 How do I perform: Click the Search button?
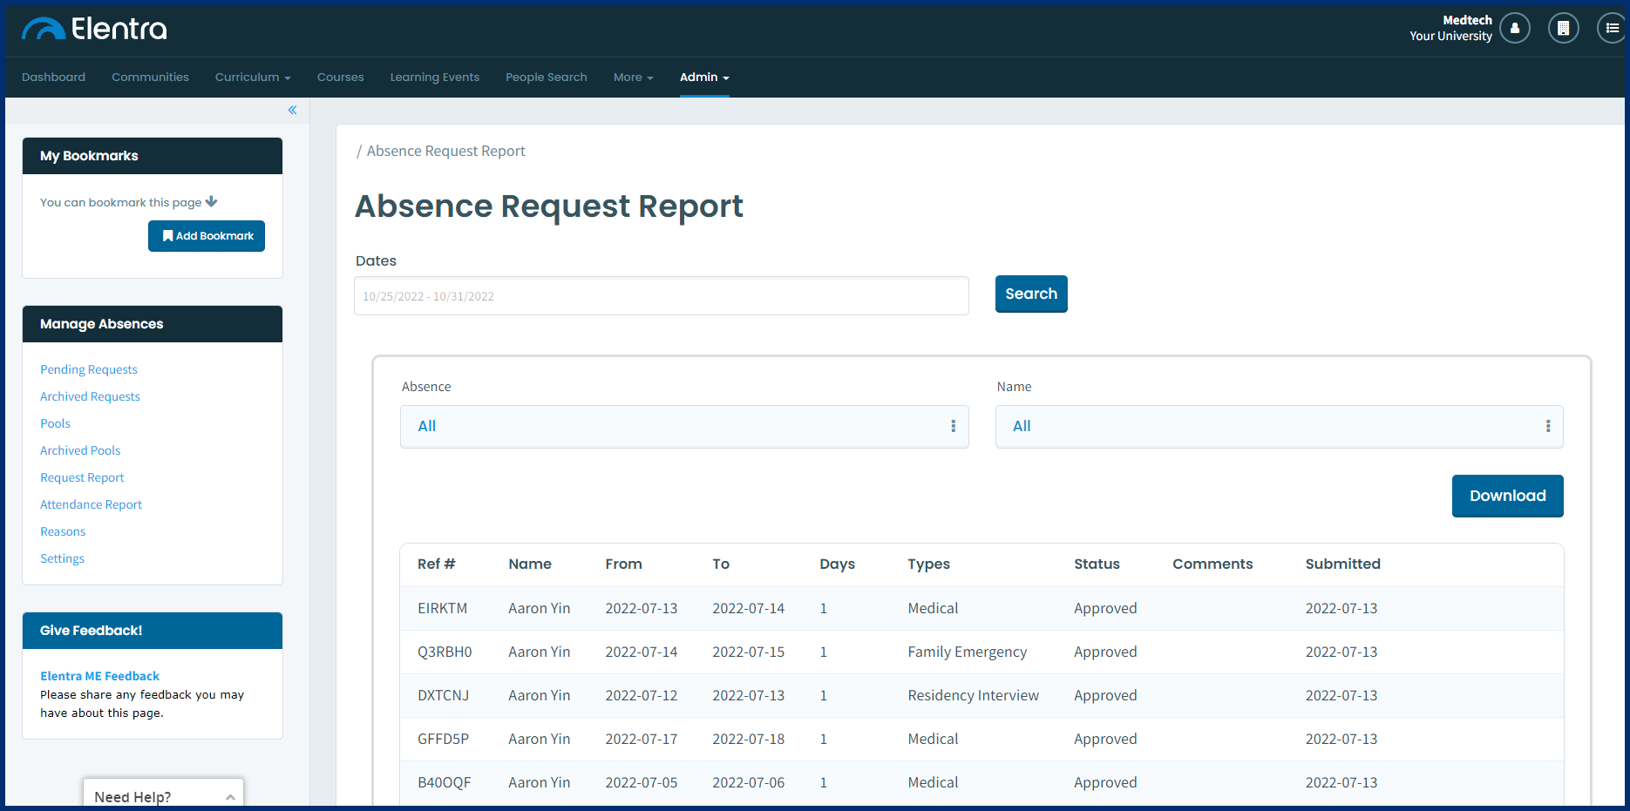coord(1031,294)
